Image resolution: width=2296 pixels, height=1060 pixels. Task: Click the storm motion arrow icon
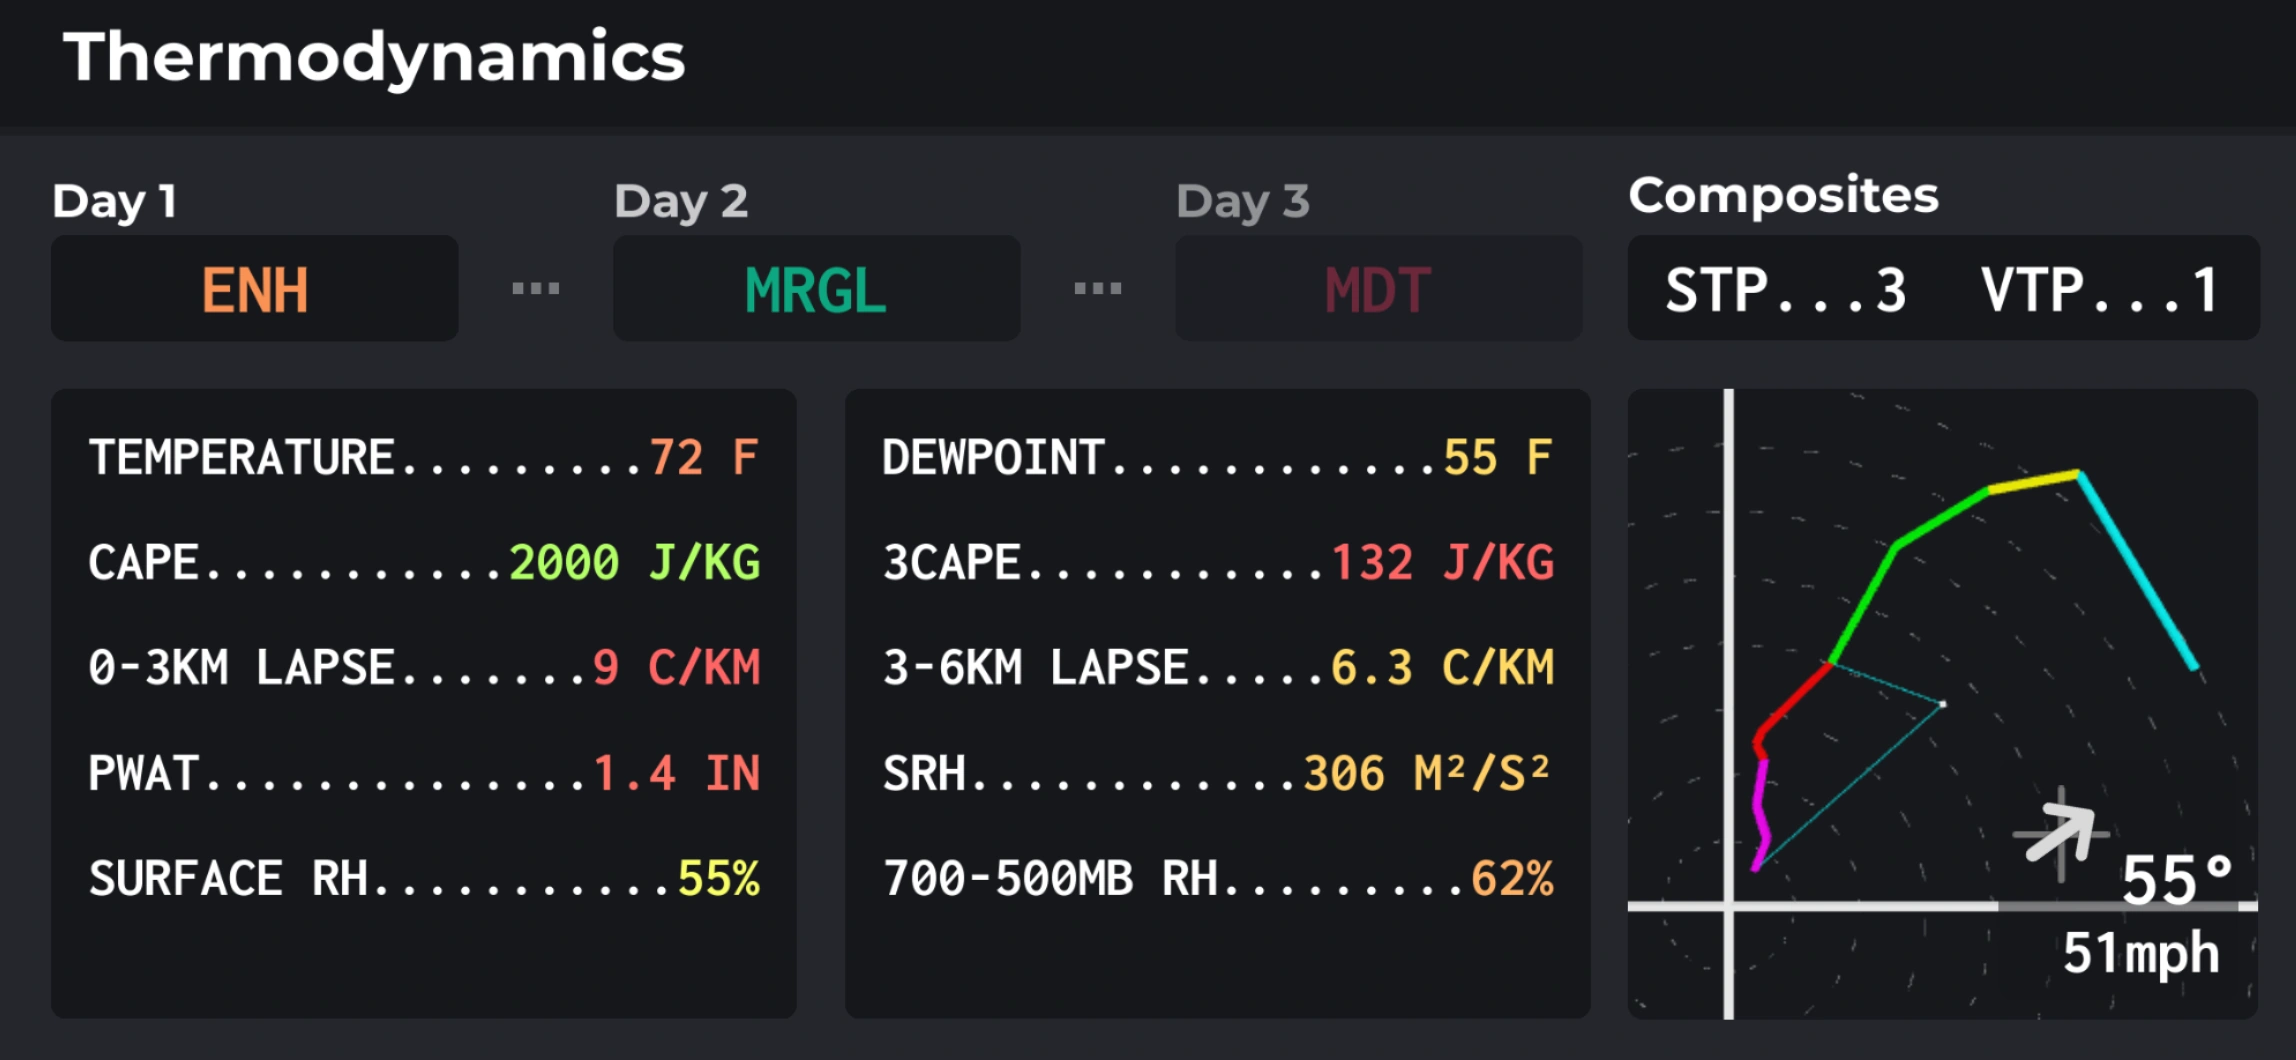[2062, 833]
